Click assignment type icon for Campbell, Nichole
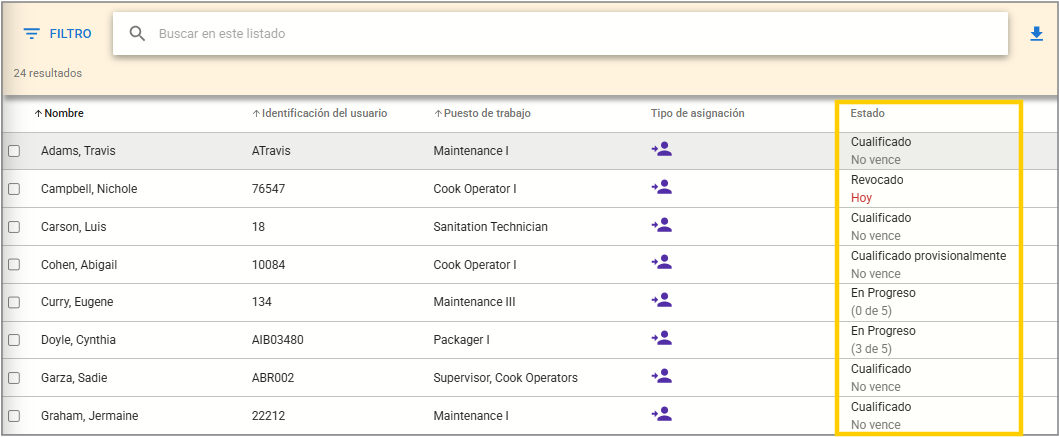Screen dimensions: 1059x437 661,188
